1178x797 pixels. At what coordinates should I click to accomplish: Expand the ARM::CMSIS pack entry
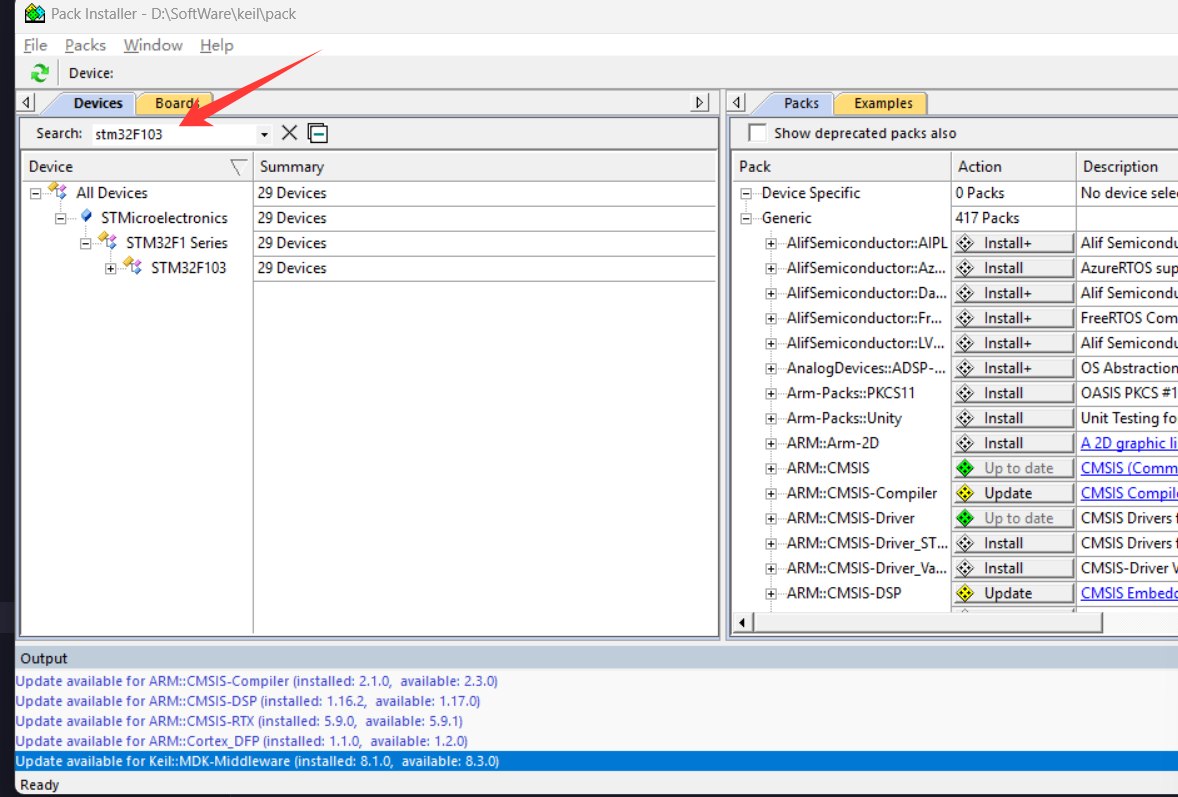click(771, 468)
